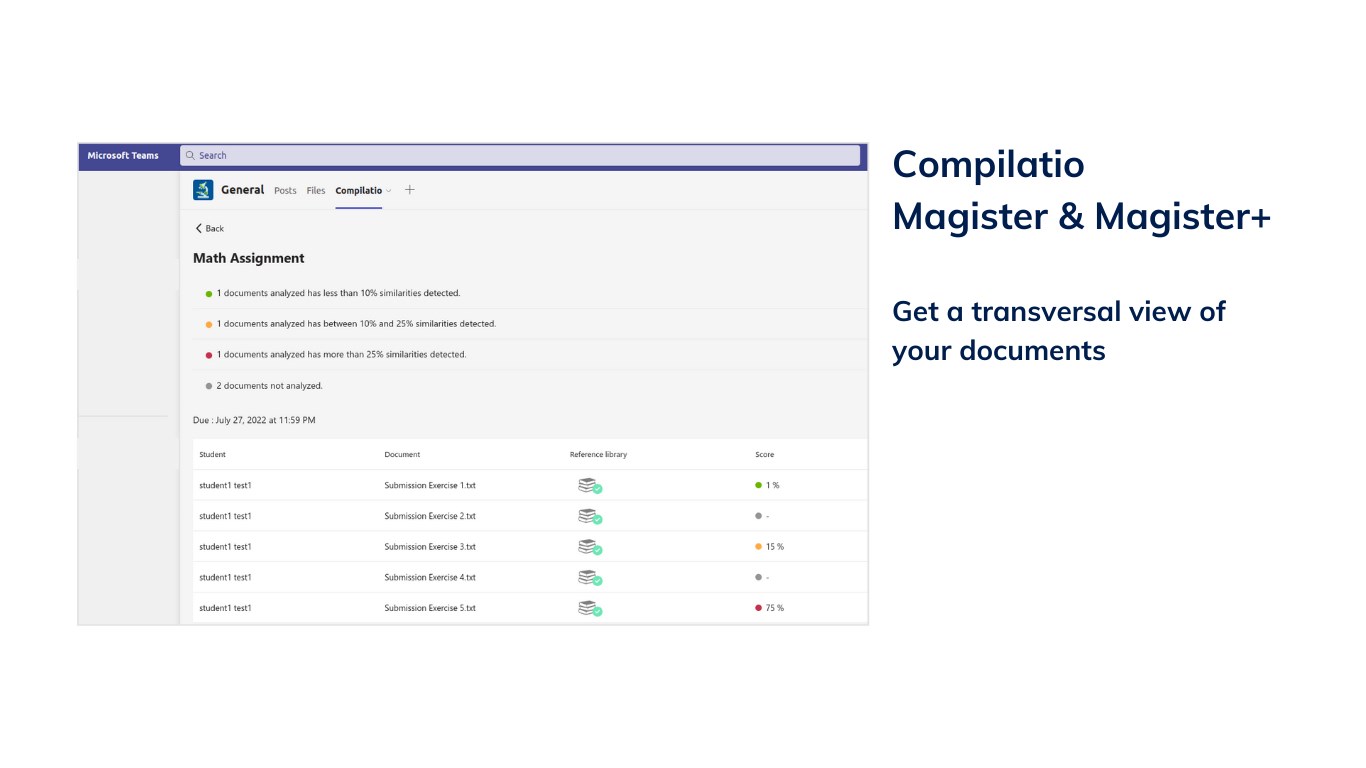Click the reference library icon for Submission Exercise 5.txt
Viewport: 1366px width, 768px height.
tap(590, 609)
